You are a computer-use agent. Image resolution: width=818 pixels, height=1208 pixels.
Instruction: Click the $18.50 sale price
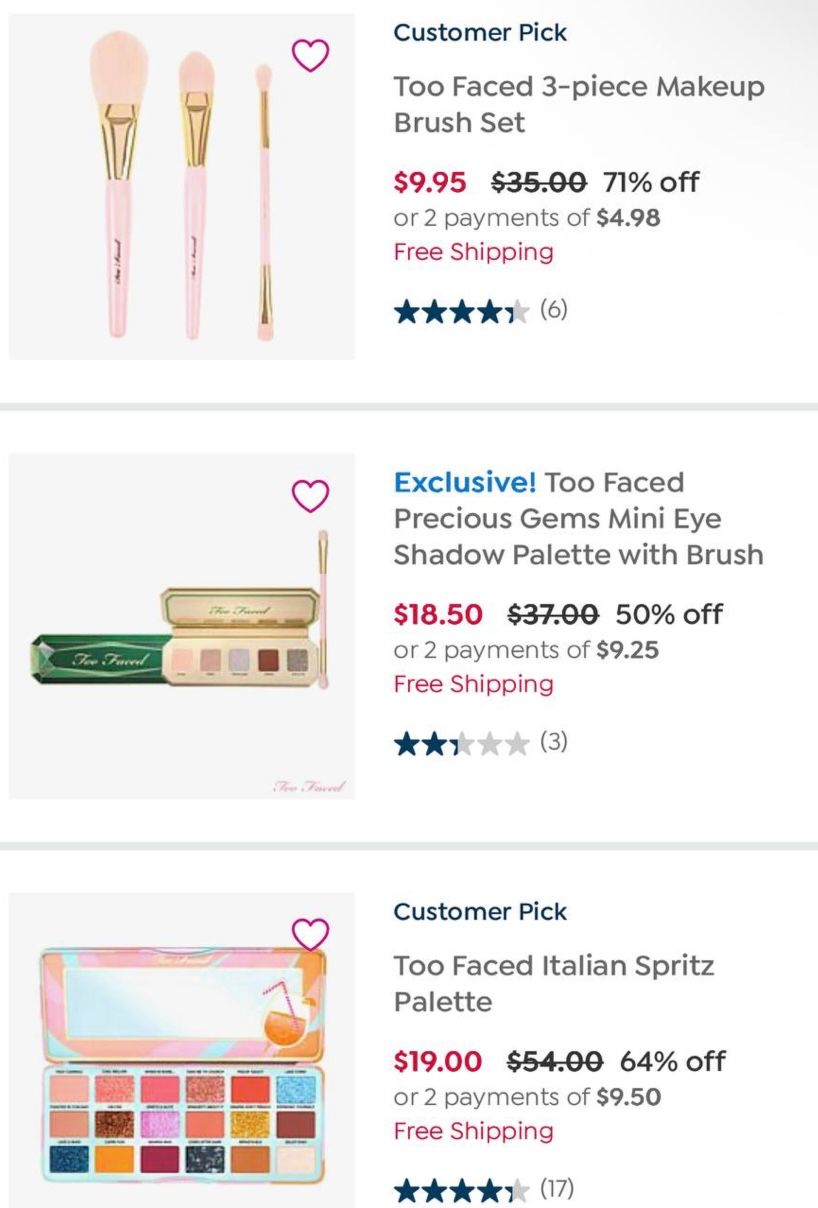coord(438,614)
